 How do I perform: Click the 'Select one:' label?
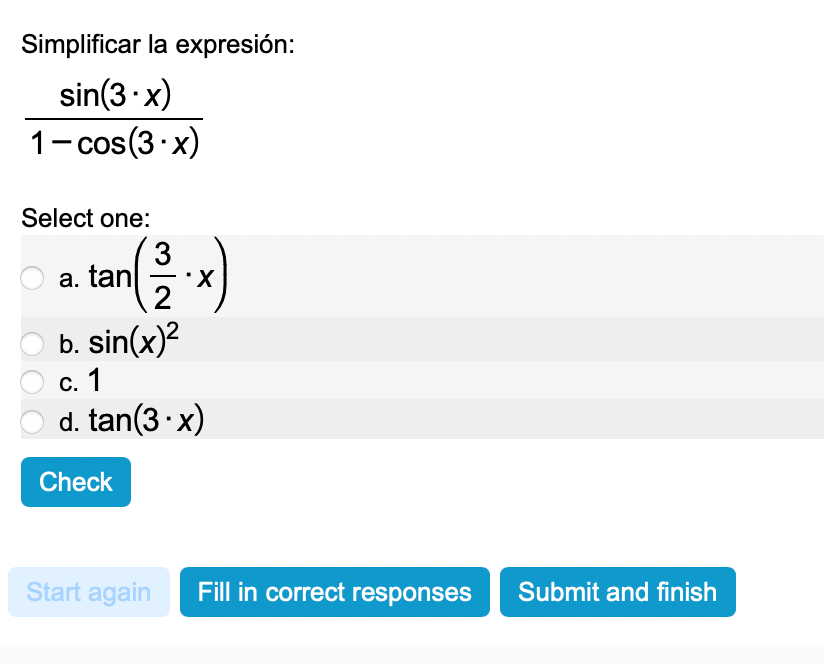point(85,217)
